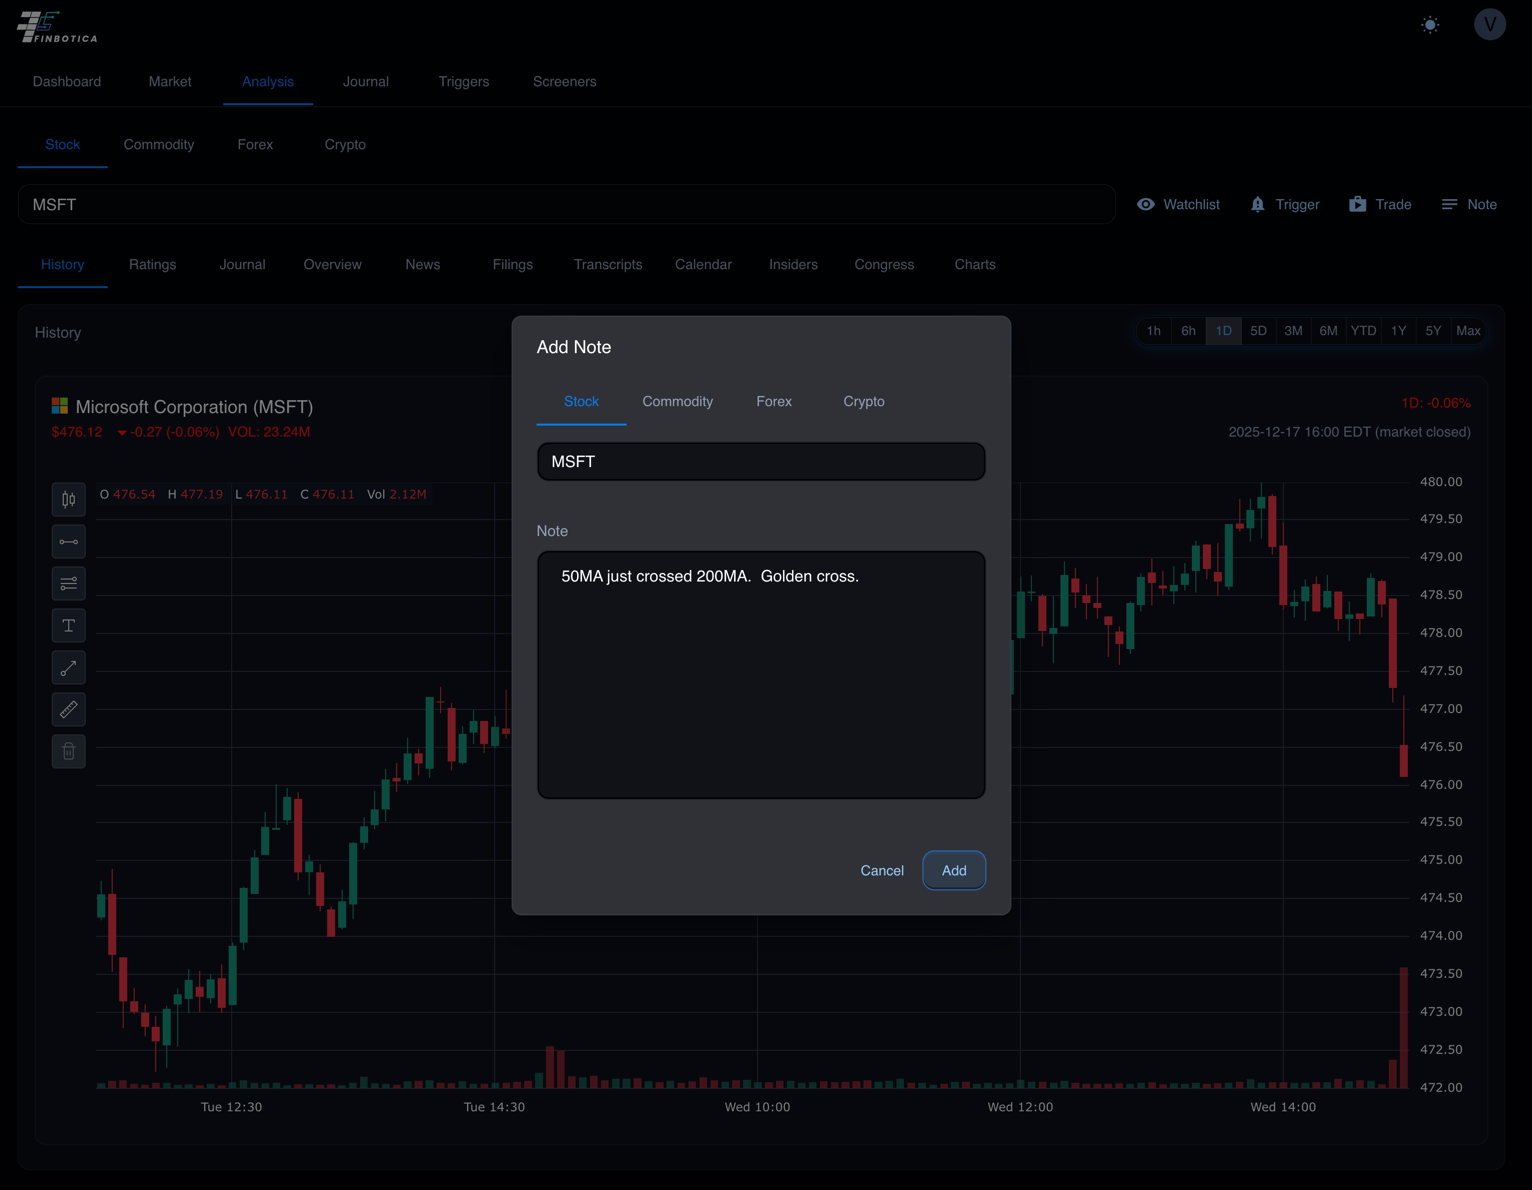The height and width of the screenshot is (1190, 1532).
Task: Switch to Commodity tab in Add Note
Action: pyautogui.click(x=677, y=402)
